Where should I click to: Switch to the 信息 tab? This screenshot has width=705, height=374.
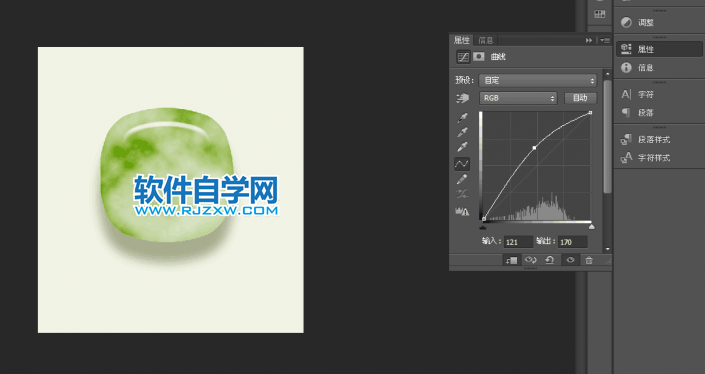[x=486, y=40]
